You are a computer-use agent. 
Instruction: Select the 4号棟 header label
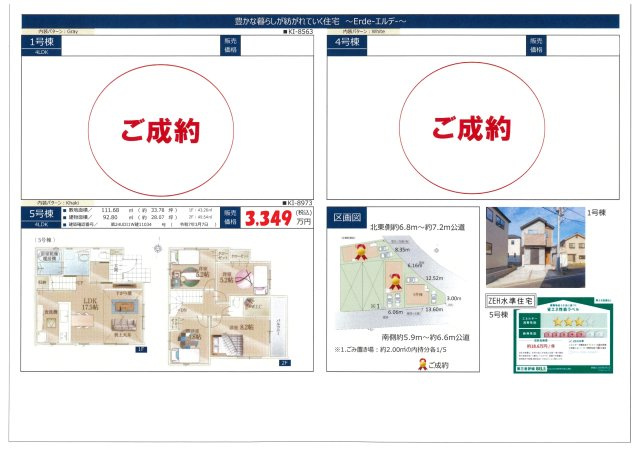pyautogui.click(x=347, y=42)
